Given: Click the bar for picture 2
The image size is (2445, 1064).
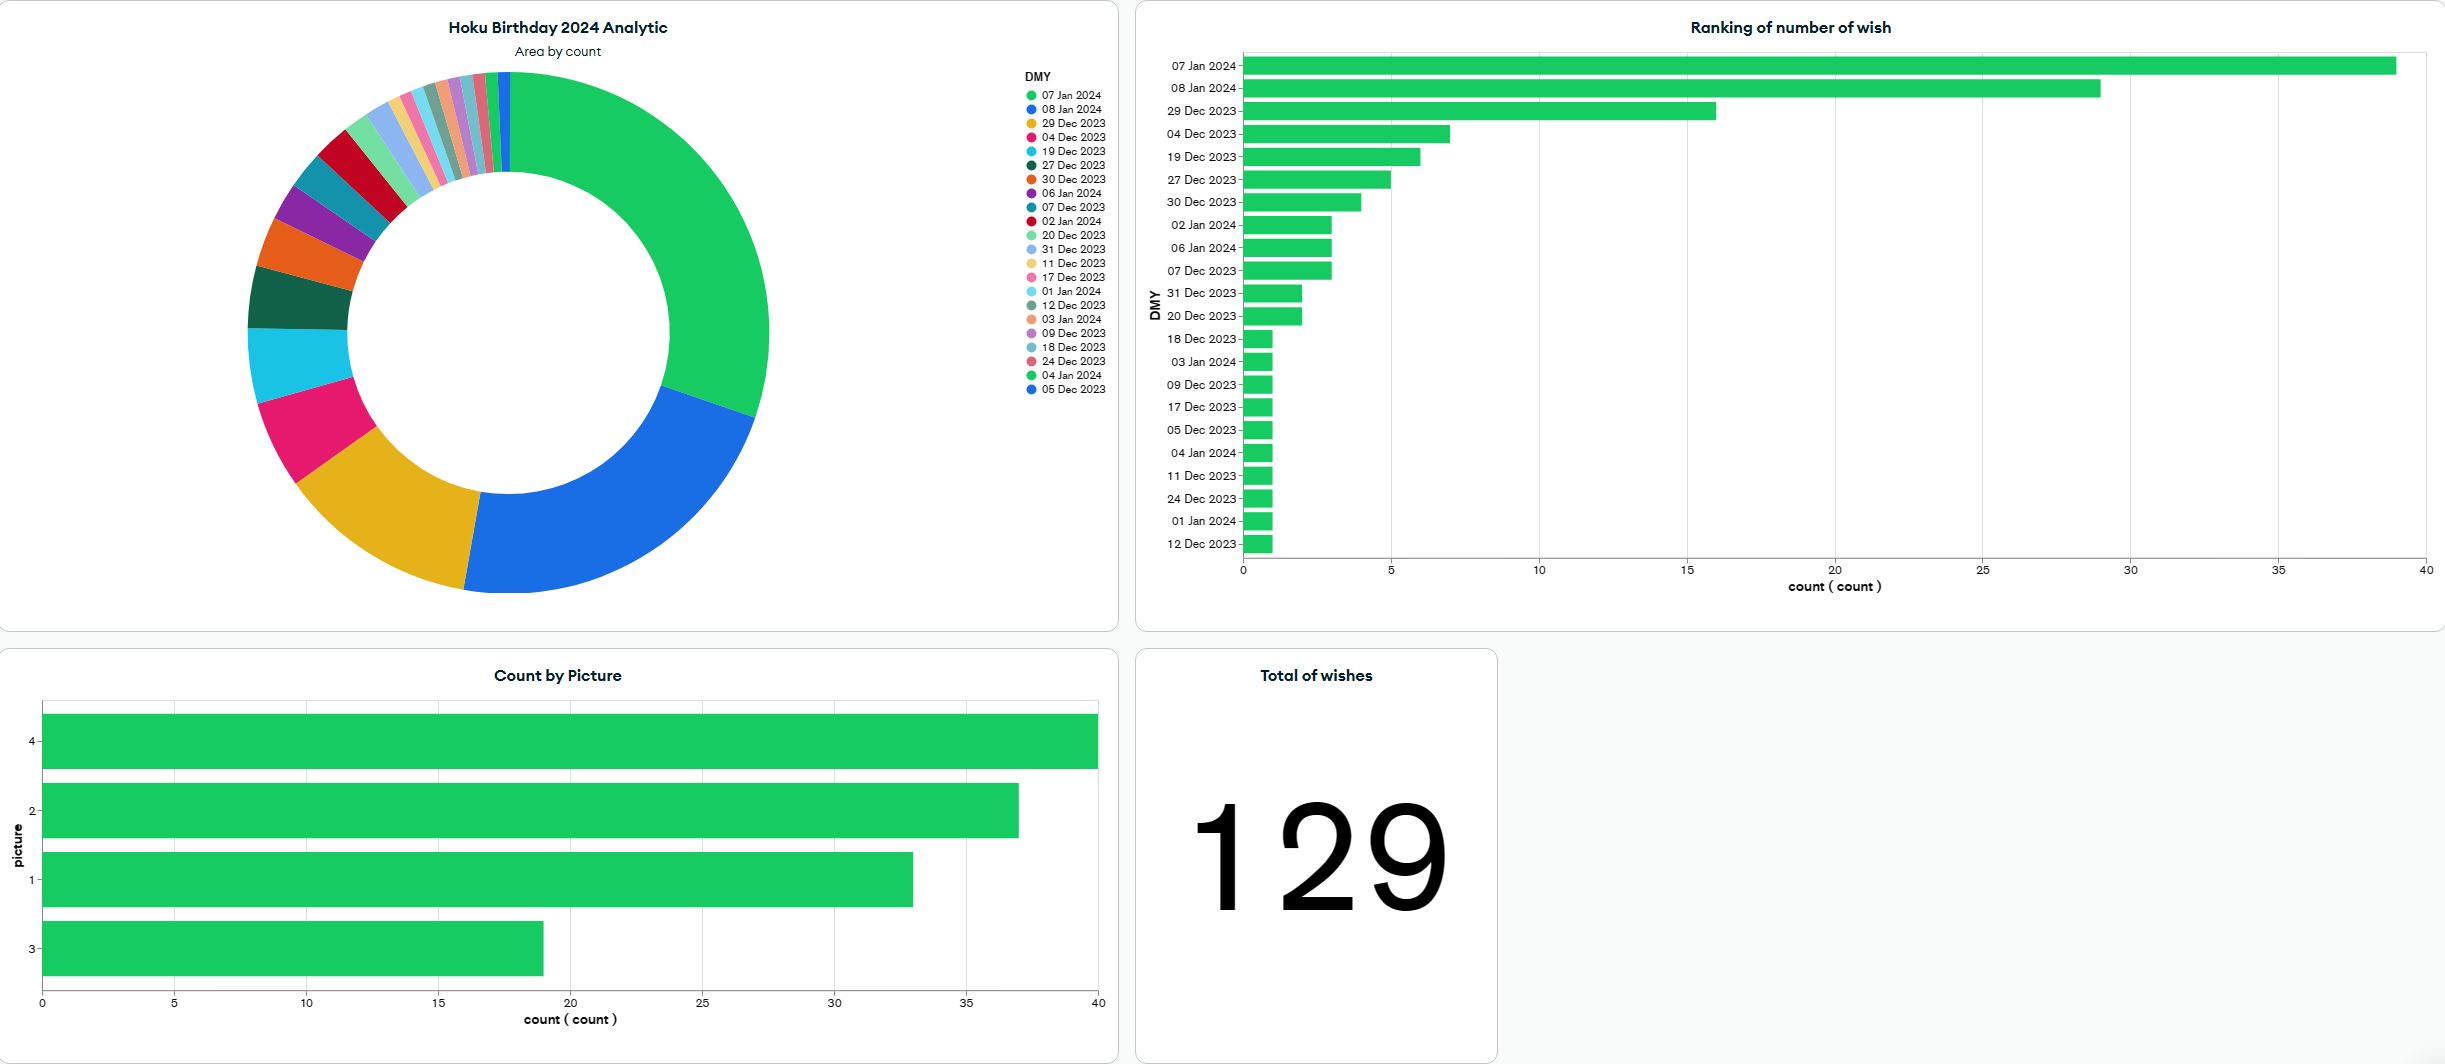Looking at the screenshot, I should (530, 811).
